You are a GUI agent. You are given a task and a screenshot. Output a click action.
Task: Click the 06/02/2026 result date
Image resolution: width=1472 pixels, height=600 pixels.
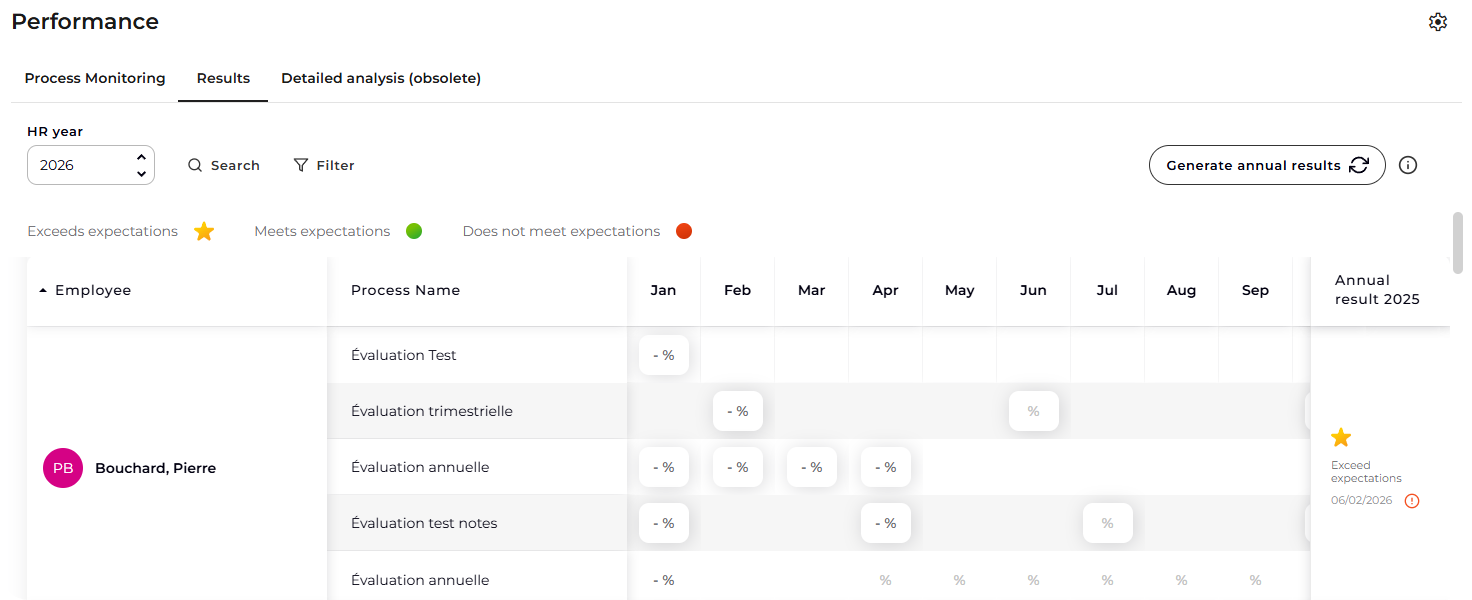click(1361, 500)
